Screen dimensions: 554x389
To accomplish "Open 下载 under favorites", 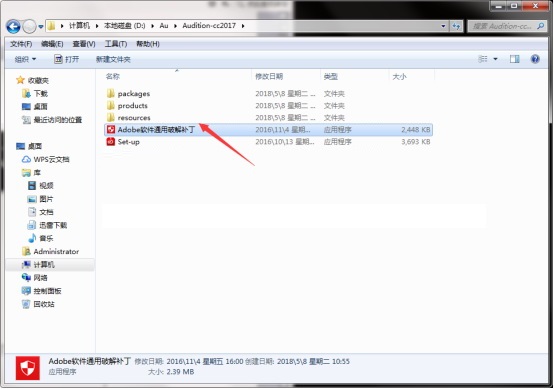I will pos(41,94).
